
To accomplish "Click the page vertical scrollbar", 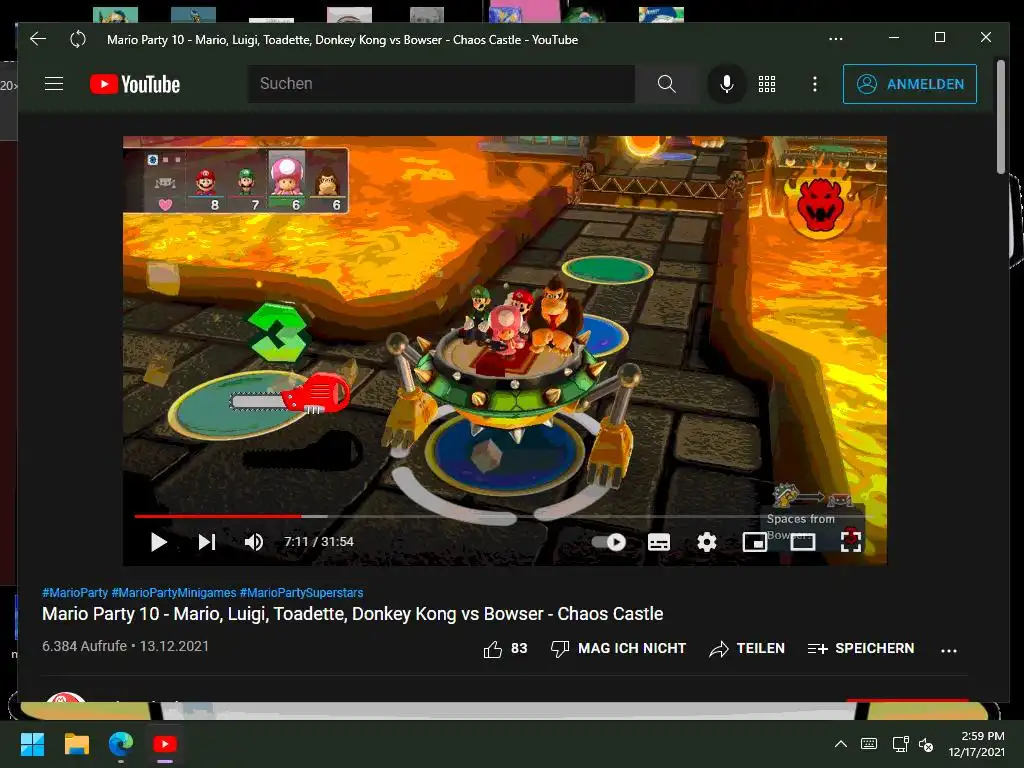I will pos(1000,118).
